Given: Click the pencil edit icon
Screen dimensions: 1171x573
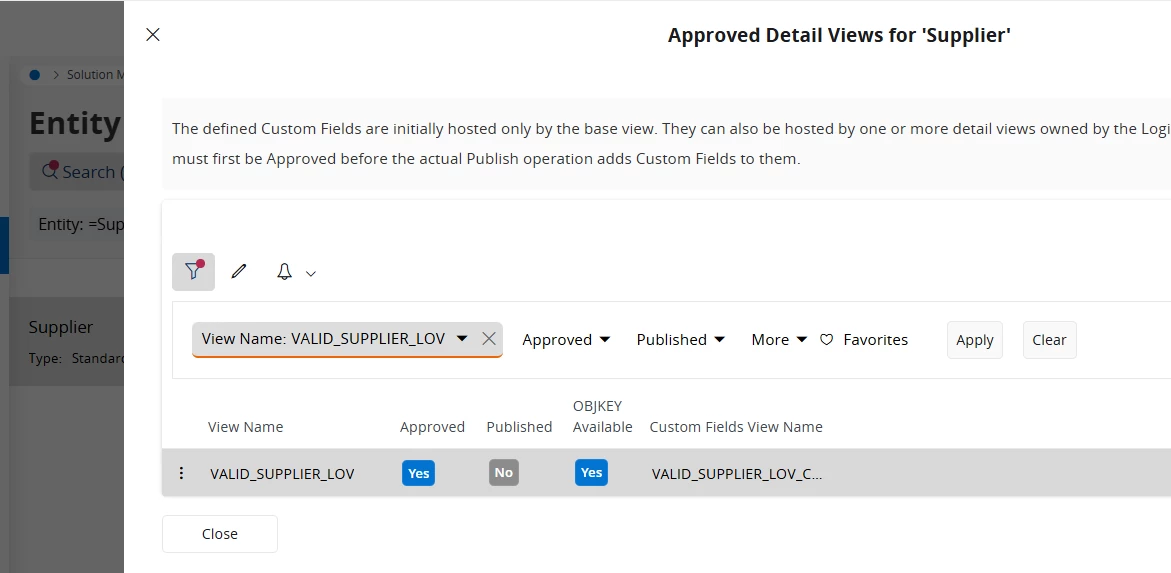Looking at the screenshot, I should 238,271.
